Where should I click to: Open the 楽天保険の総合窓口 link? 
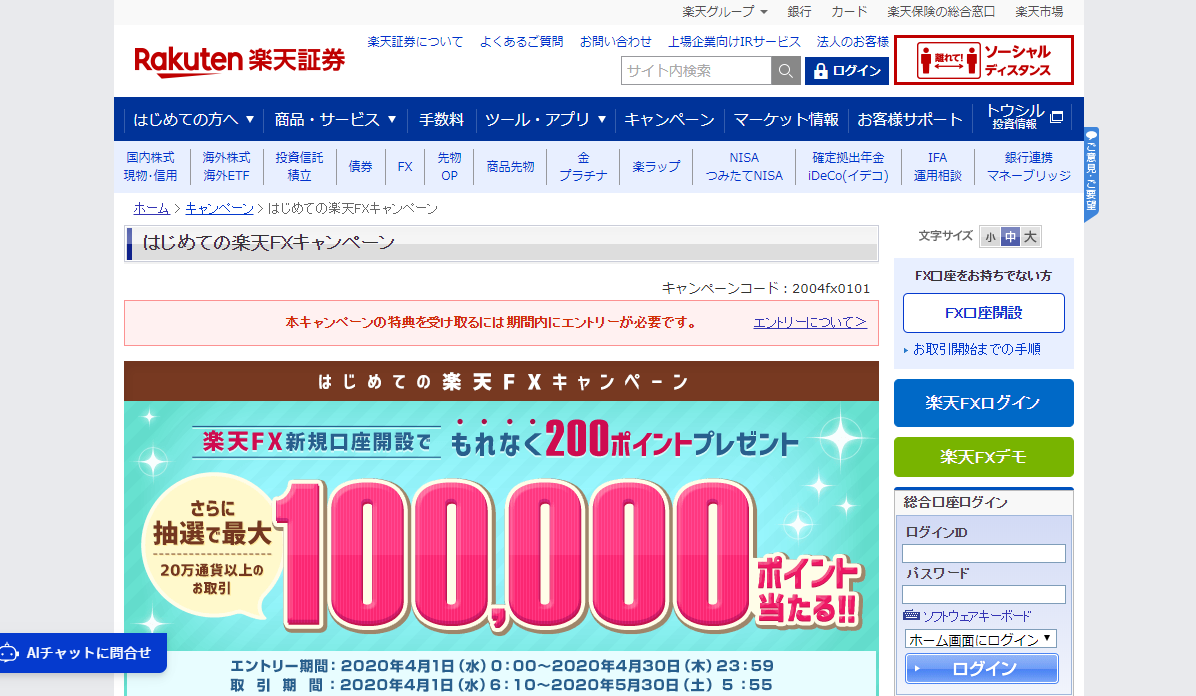[x=941, y=11]
